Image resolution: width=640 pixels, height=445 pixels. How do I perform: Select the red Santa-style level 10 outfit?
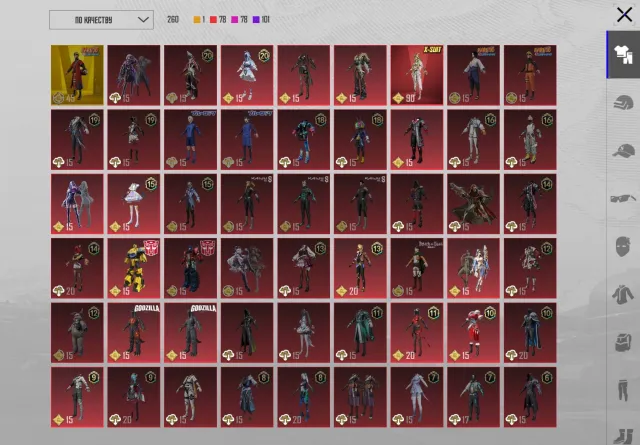[473, 333]
